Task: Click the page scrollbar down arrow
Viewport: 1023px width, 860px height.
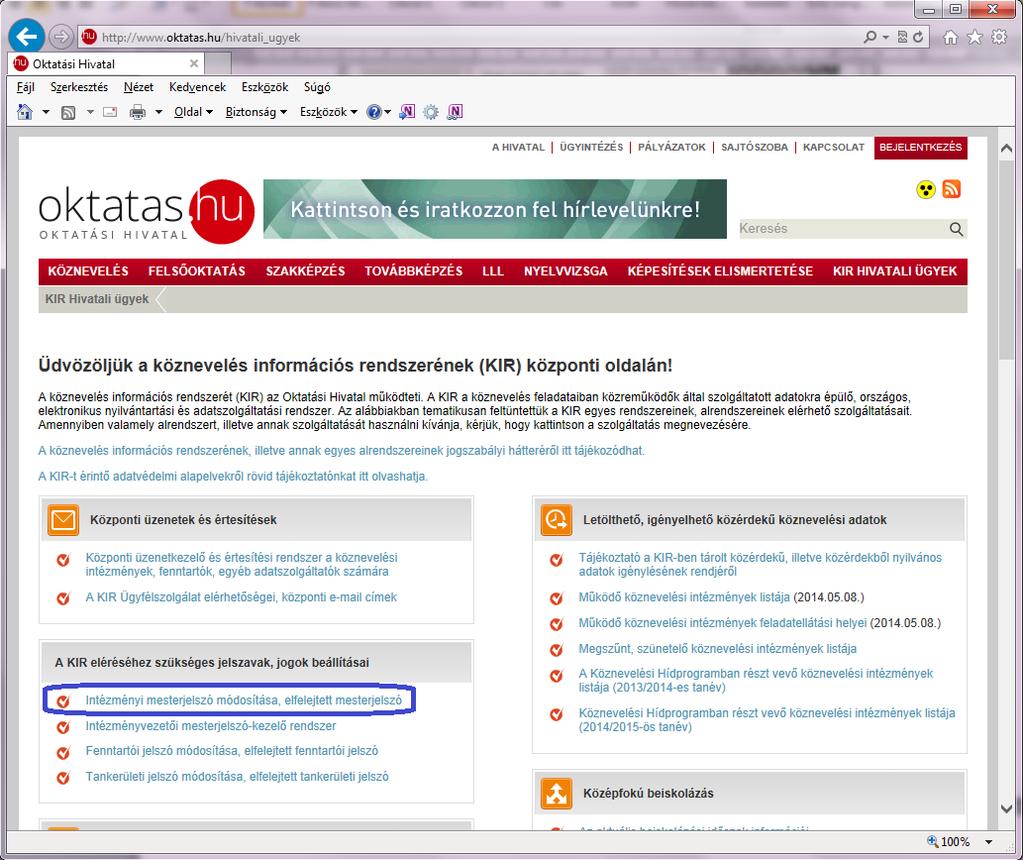Action: 1006,809
